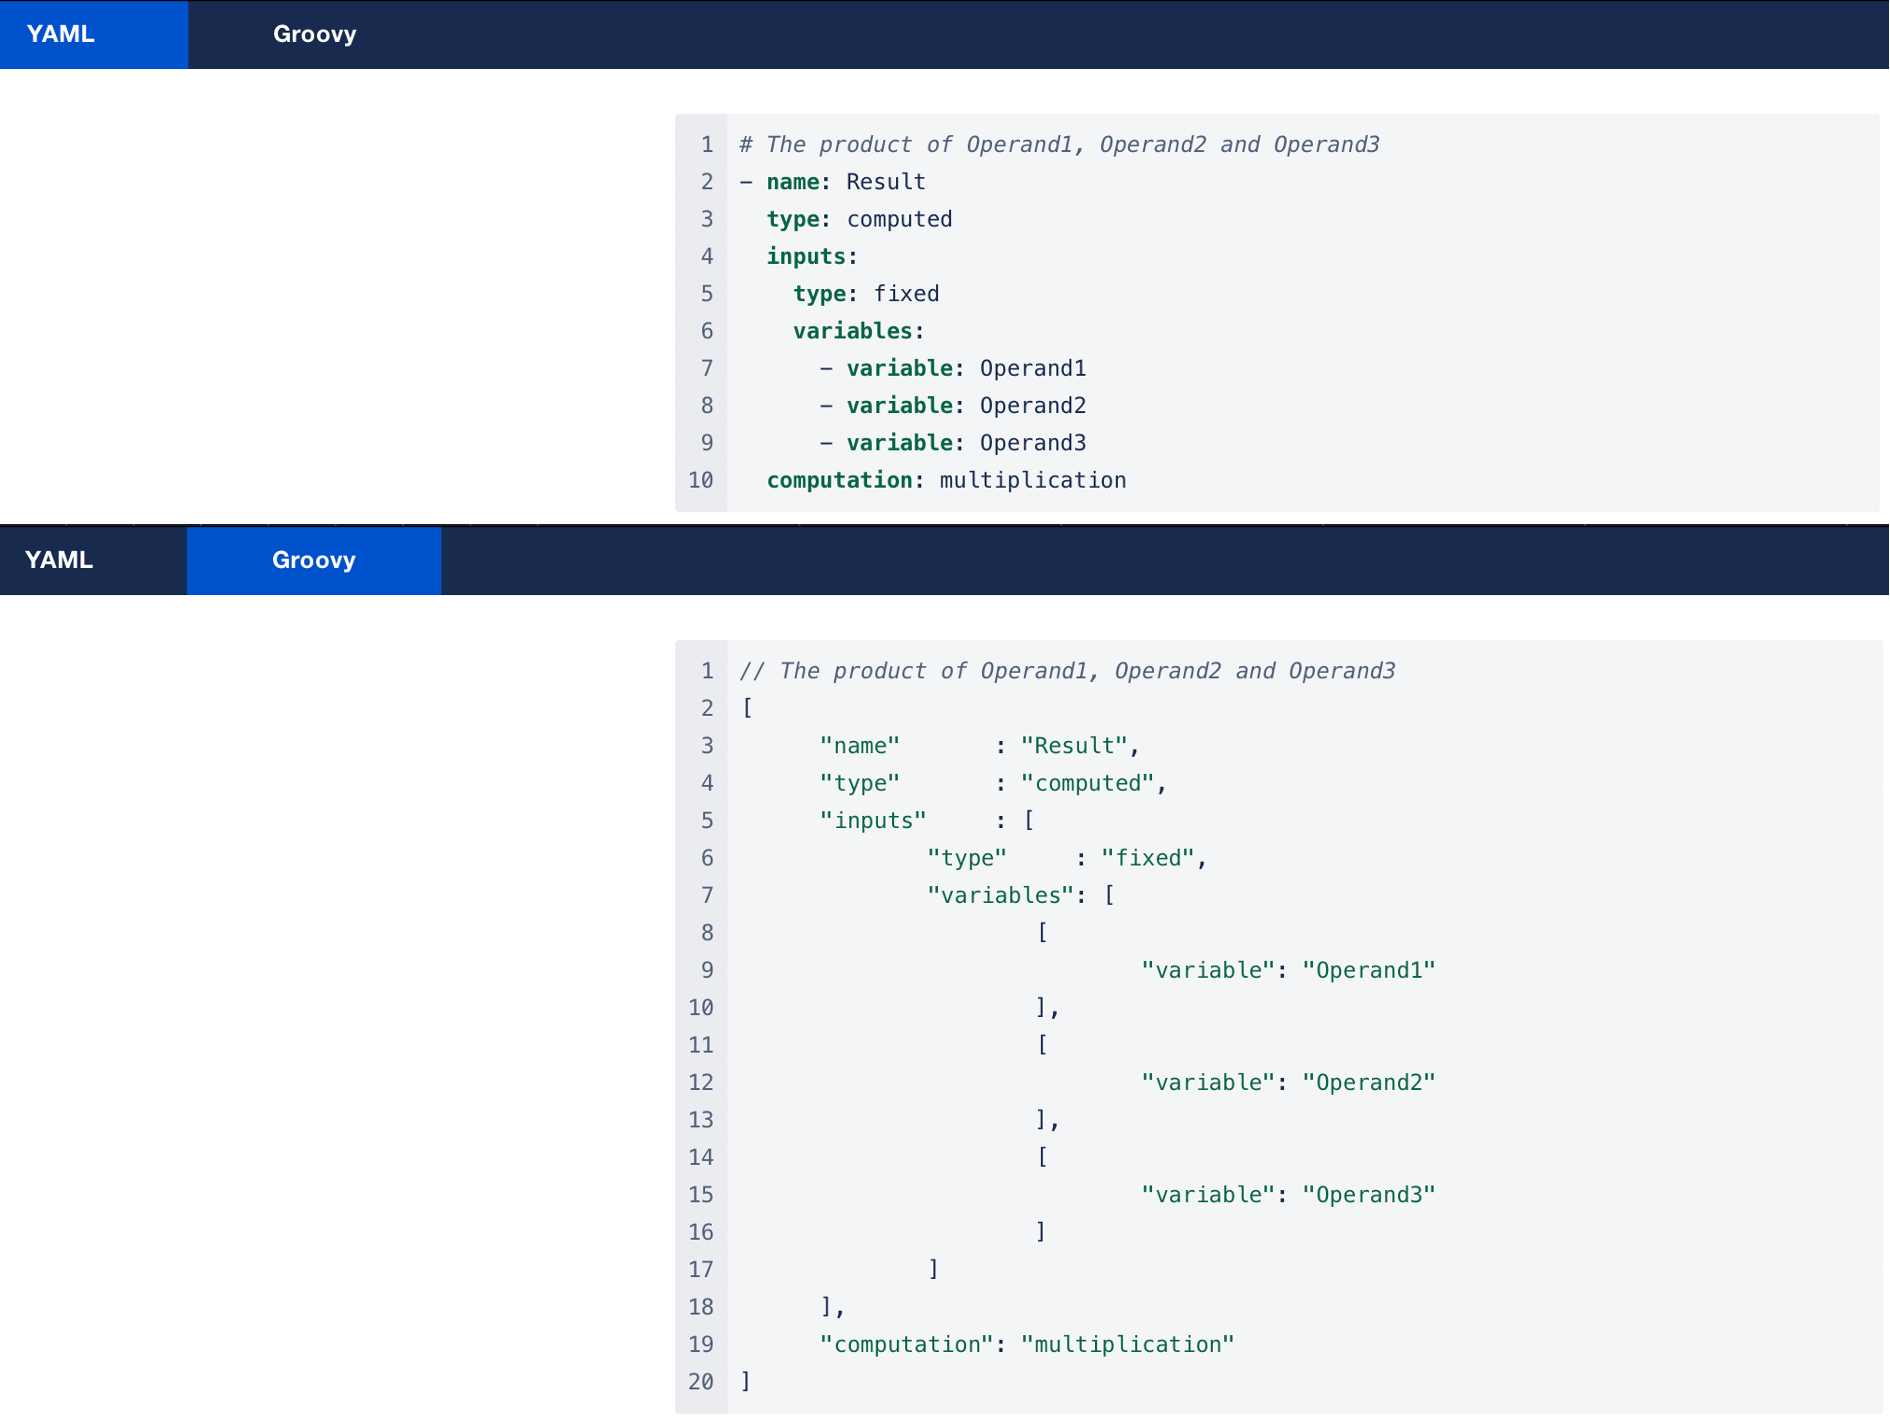Click the 'variables:' key in YAML code
1890x1424 pixels.
pos(858,331)
